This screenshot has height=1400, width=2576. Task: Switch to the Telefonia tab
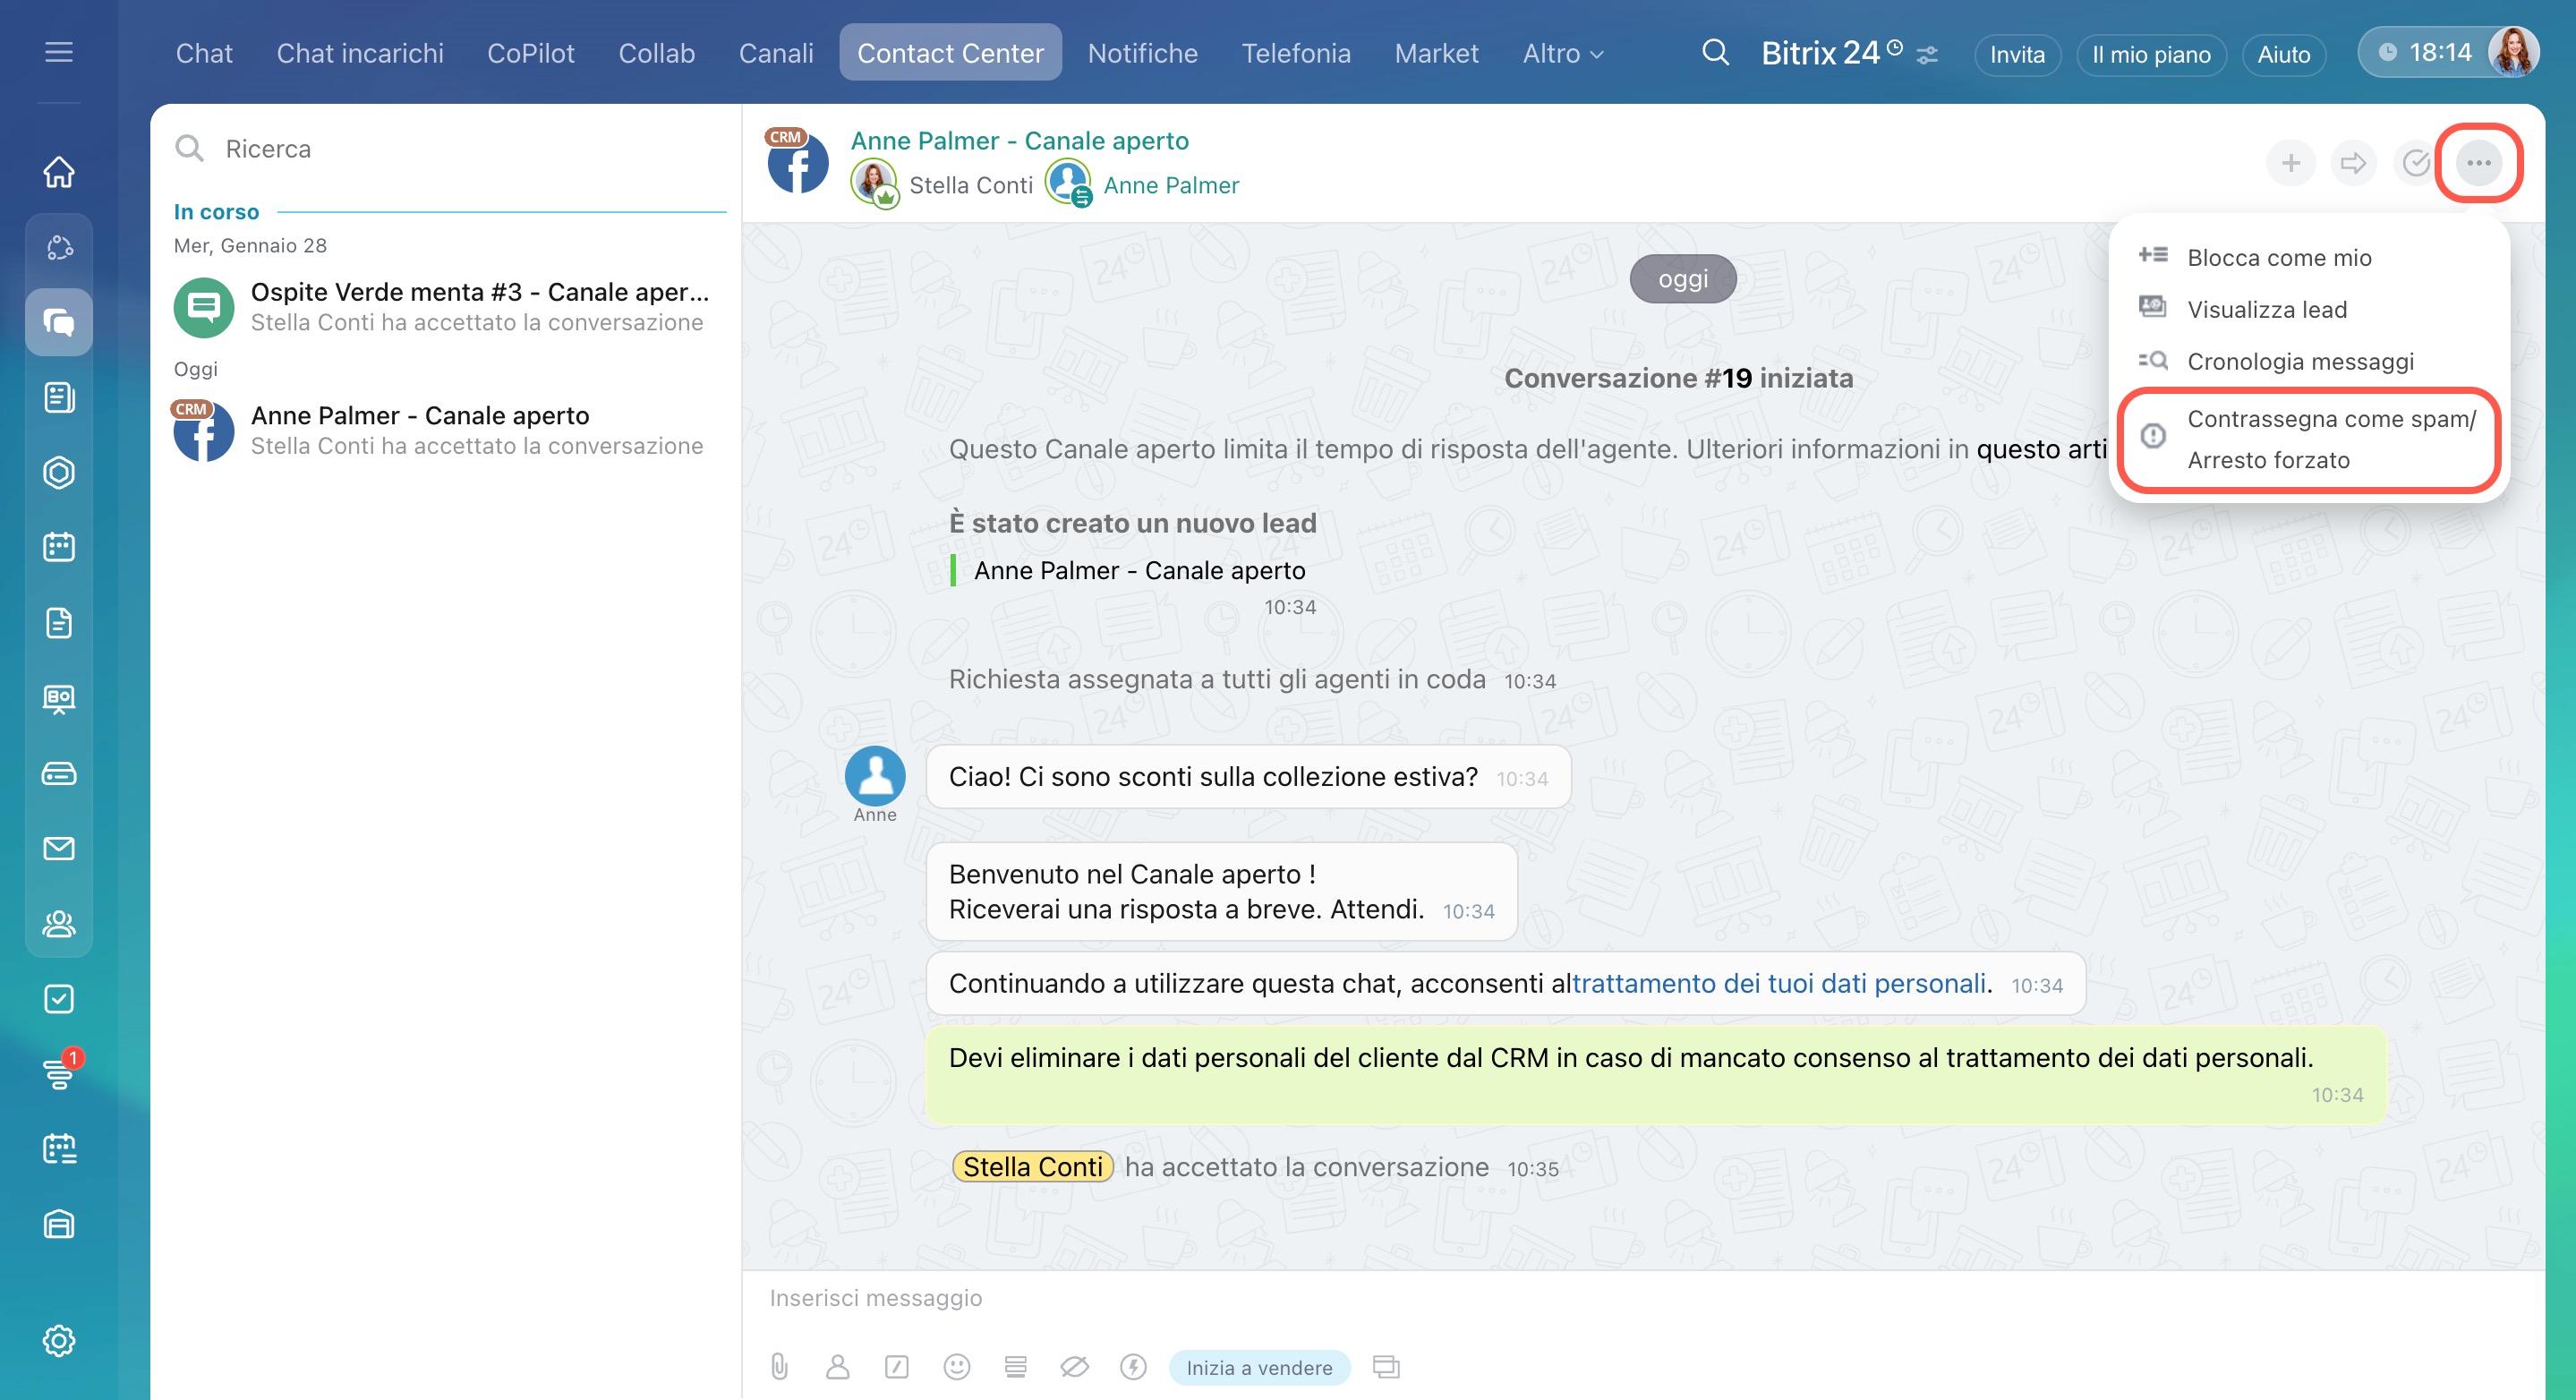click(x=1295, y=54)
